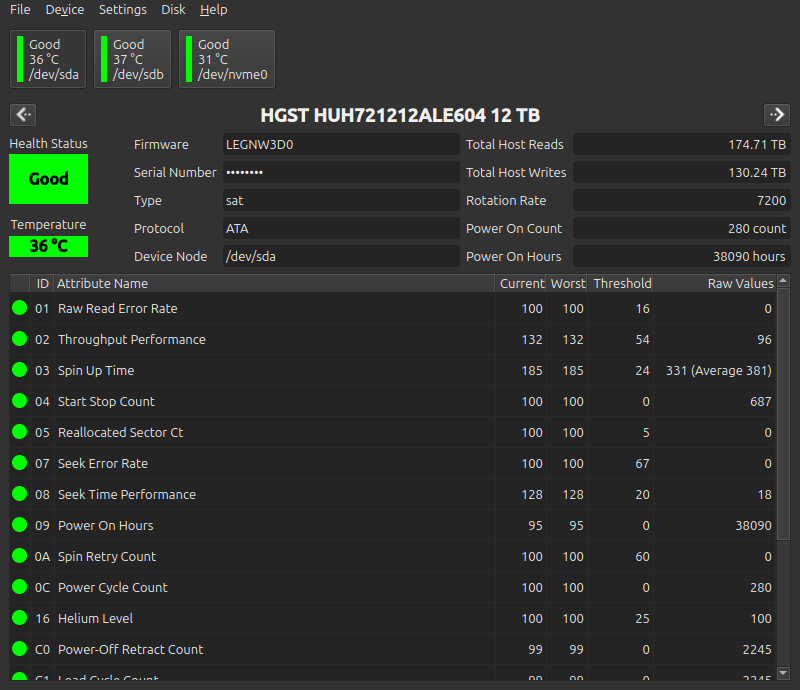The image size is (800, 690).
Task: Click the ID column header
Action: pyautogui.click(x=42, y=283)
